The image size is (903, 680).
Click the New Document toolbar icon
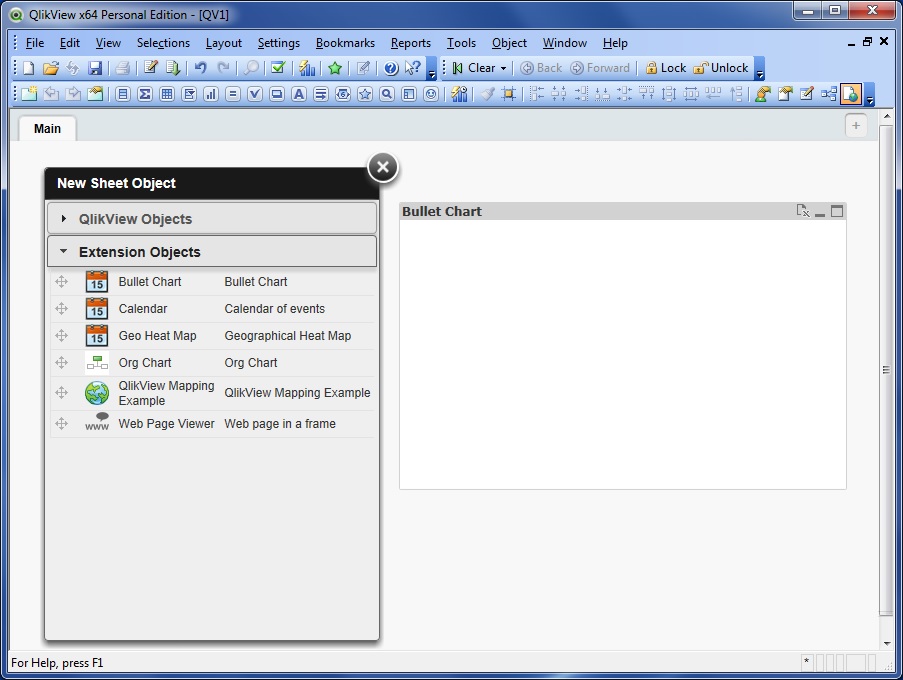[28, 68]
